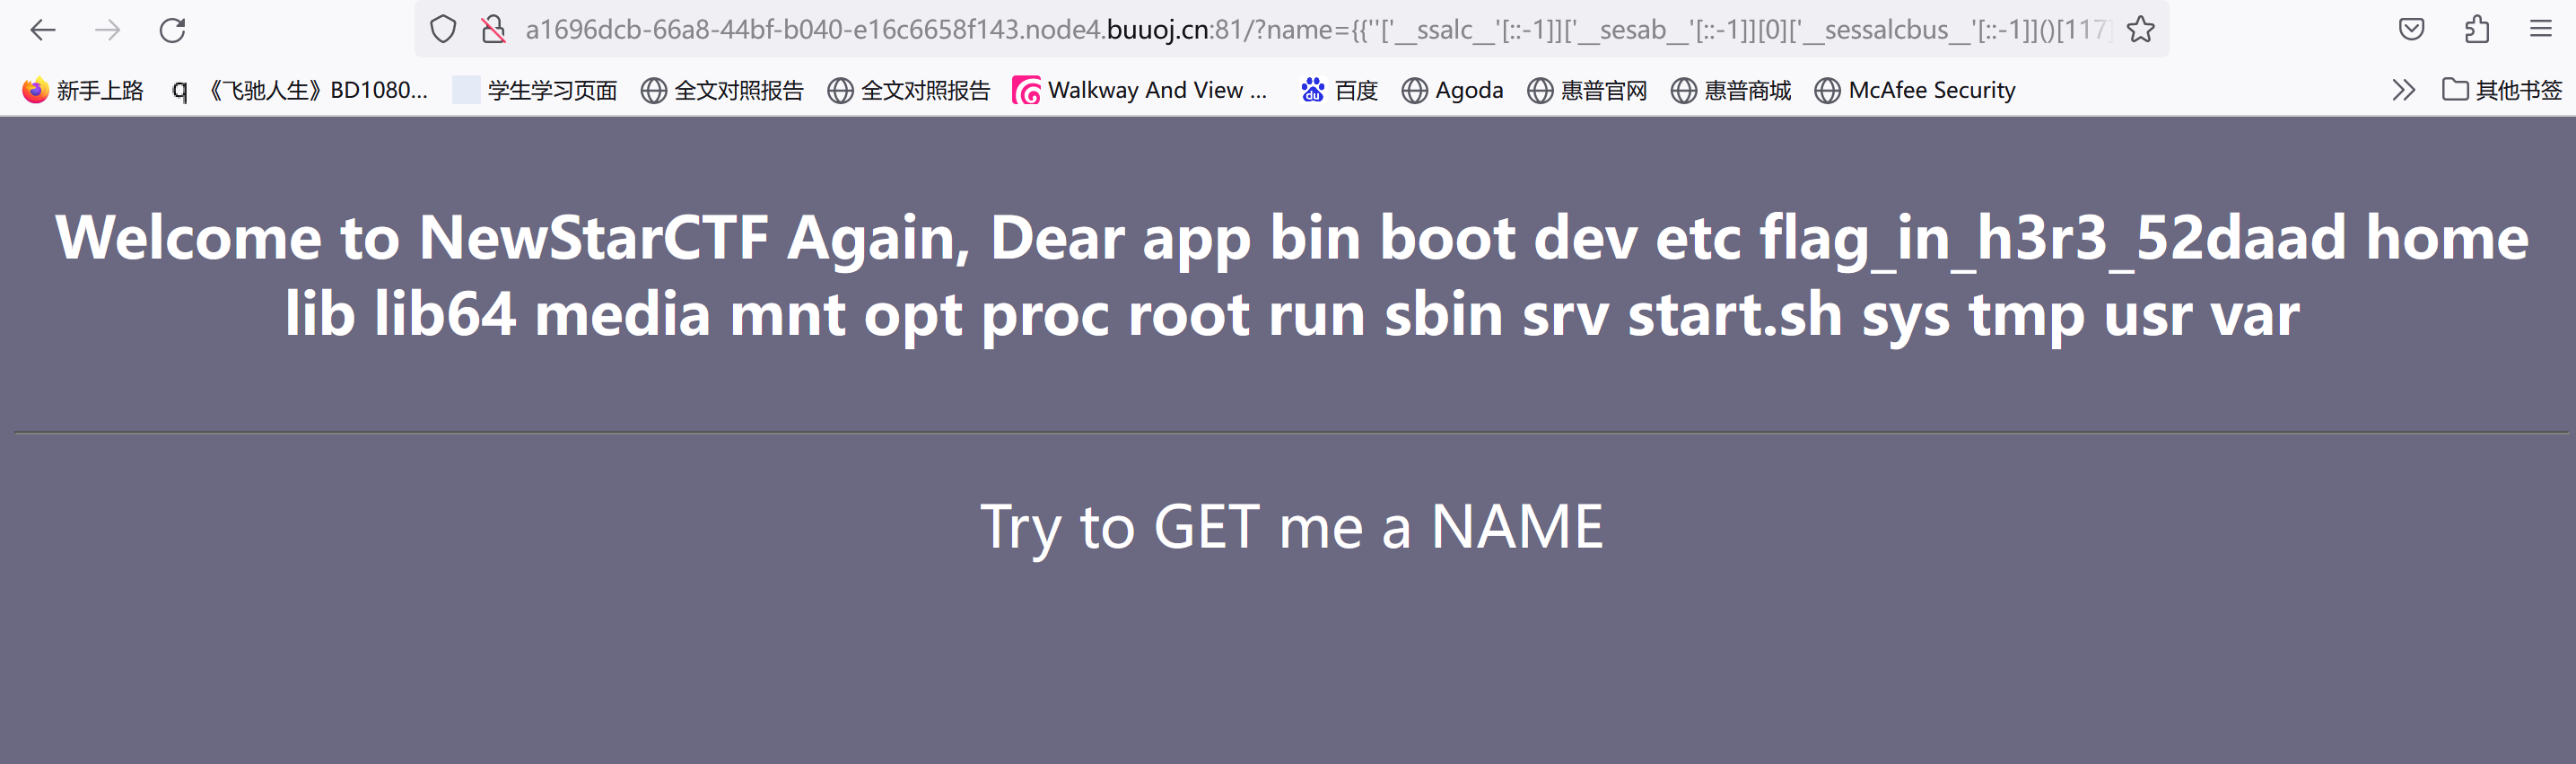
Task: Open the first 全文对照报告 bookmark
Action: [x=722, y=90]
